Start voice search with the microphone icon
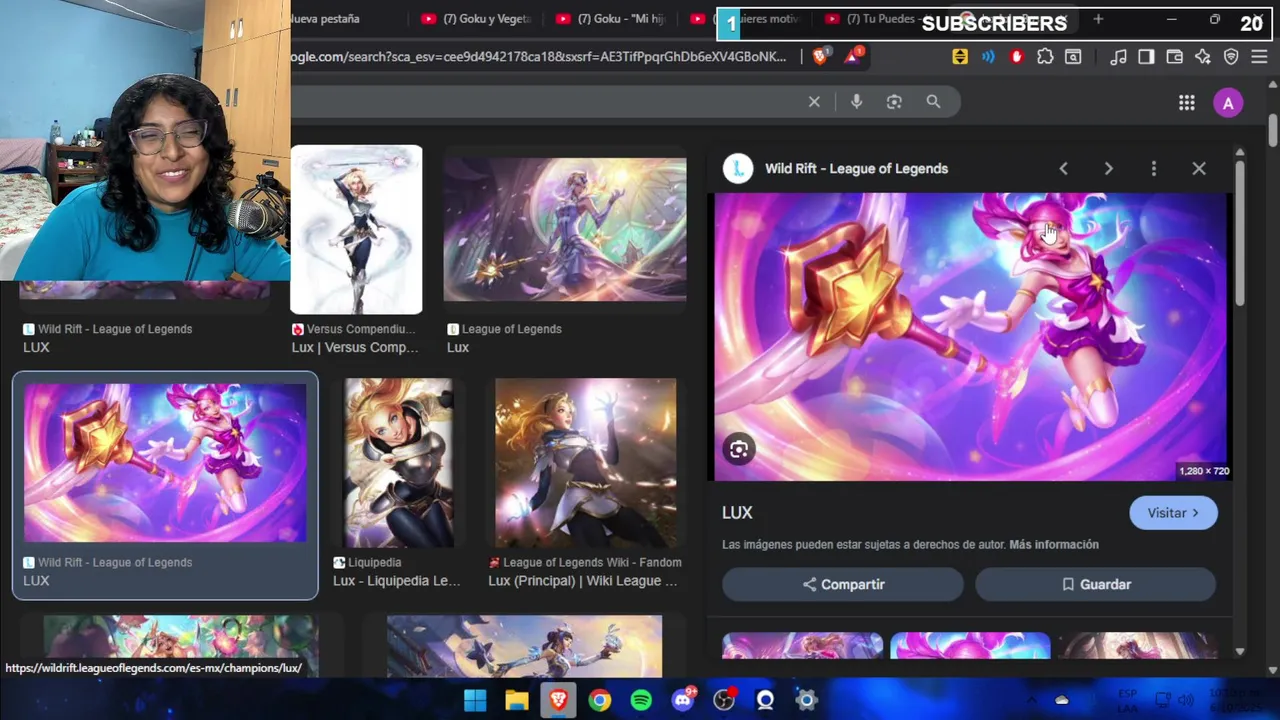 pos(856,102)
